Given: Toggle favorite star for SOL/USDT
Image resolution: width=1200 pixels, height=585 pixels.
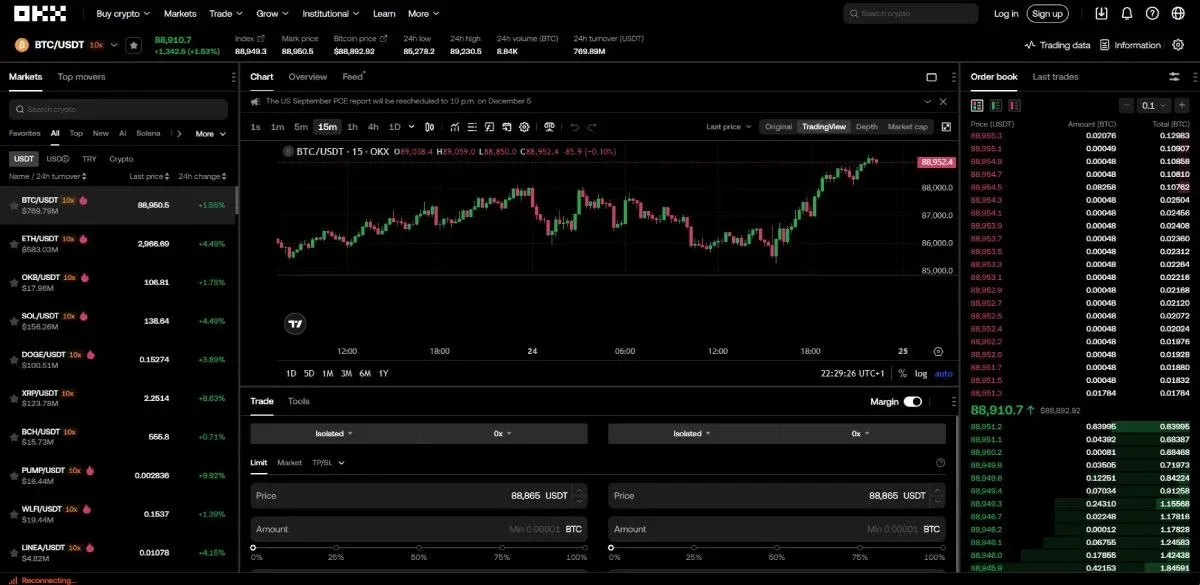Looking at the screenshot, I should click(14, 320).
